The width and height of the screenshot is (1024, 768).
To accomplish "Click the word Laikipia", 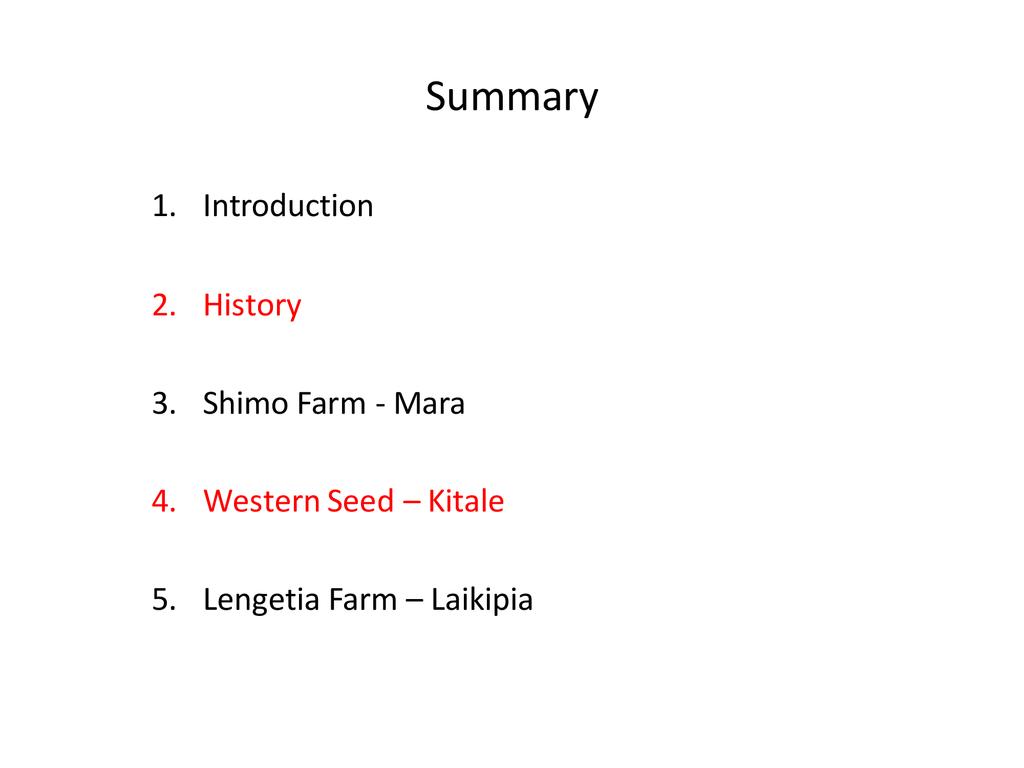I will [482, 600].
